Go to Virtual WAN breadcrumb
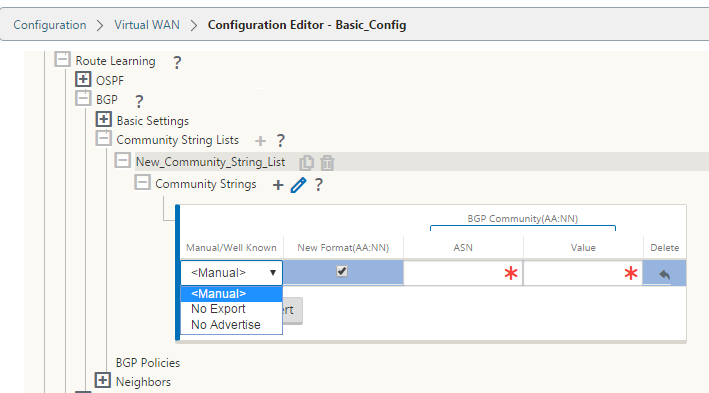 (147, 25)
